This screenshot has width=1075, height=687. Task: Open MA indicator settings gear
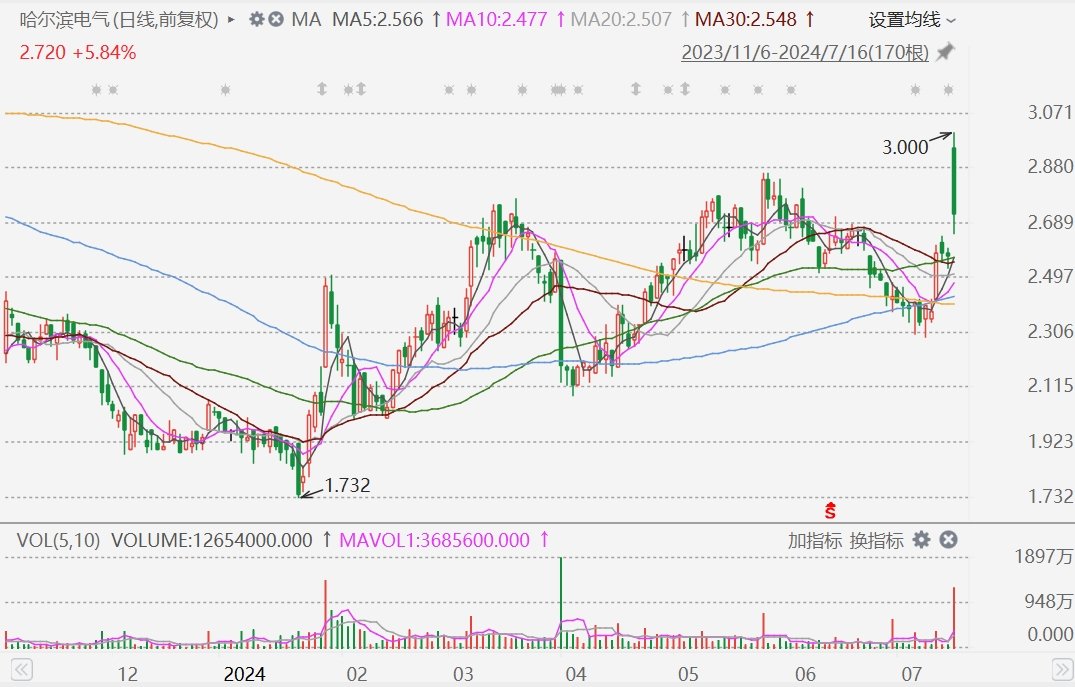click(257, 19)
